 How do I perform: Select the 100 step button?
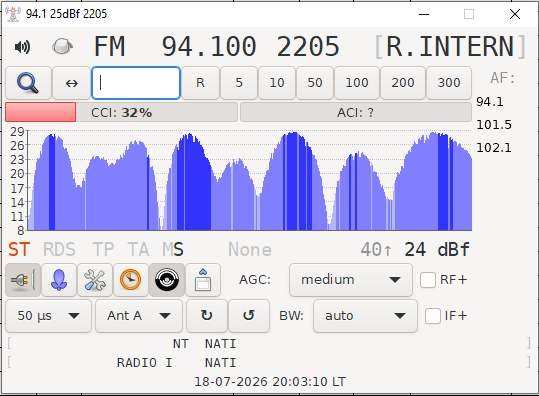pos(357,83)
